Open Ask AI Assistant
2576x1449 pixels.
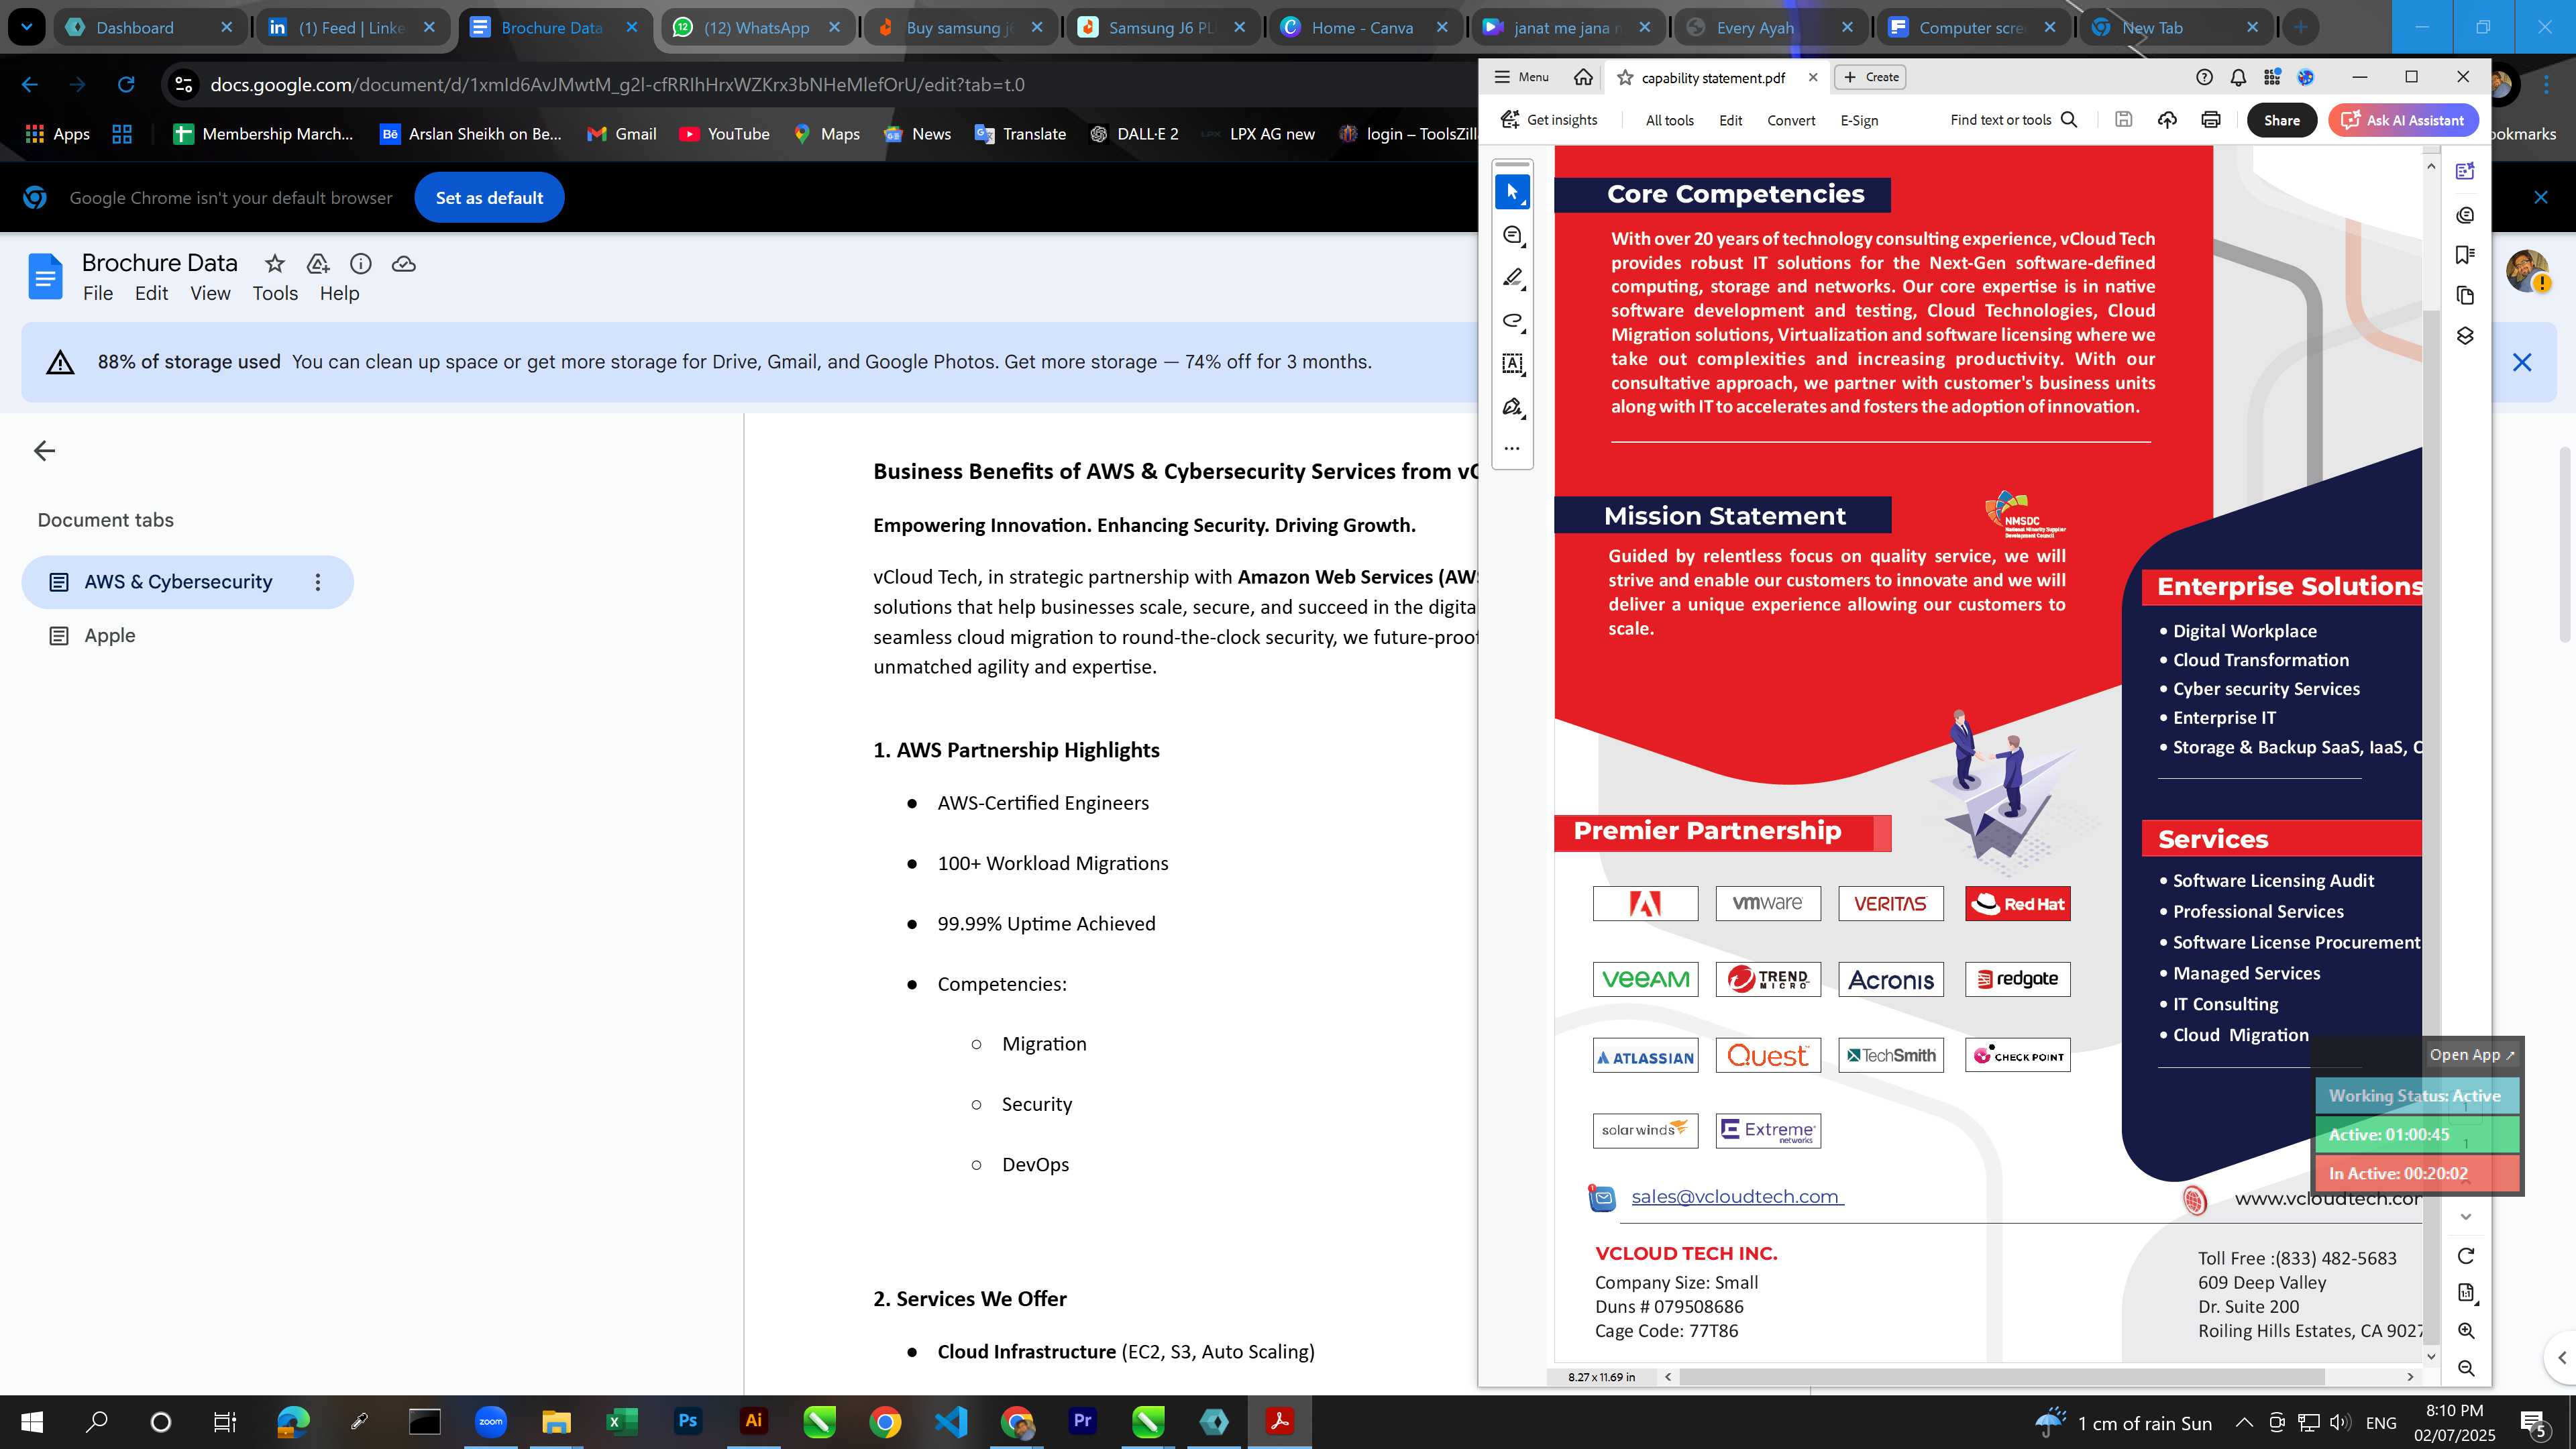click(2403, 120)
